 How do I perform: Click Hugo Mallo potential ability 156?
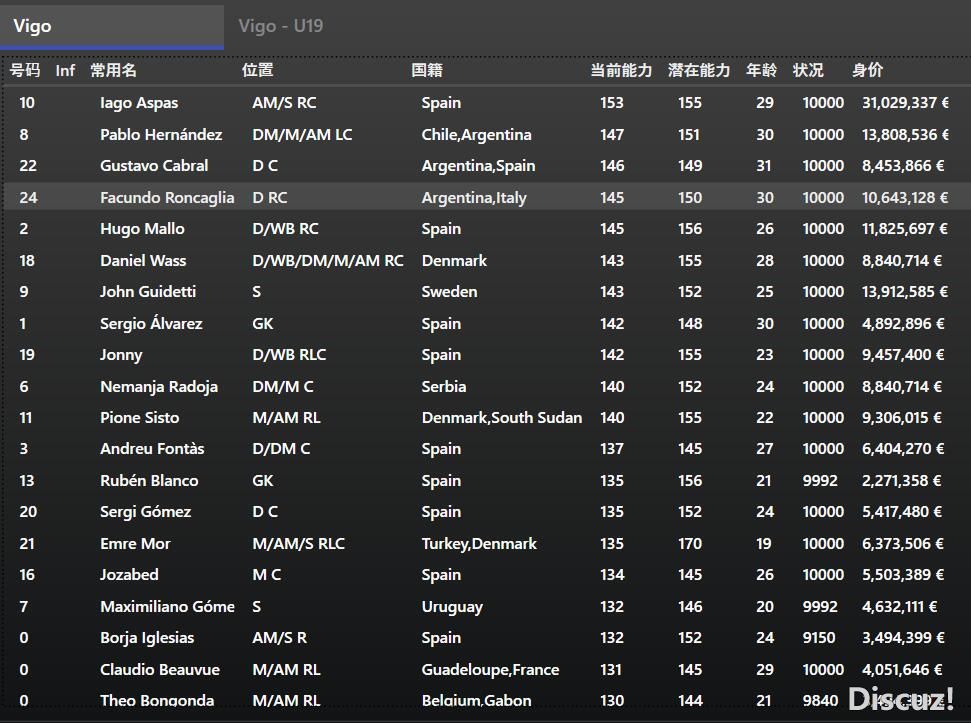point(690,229)
